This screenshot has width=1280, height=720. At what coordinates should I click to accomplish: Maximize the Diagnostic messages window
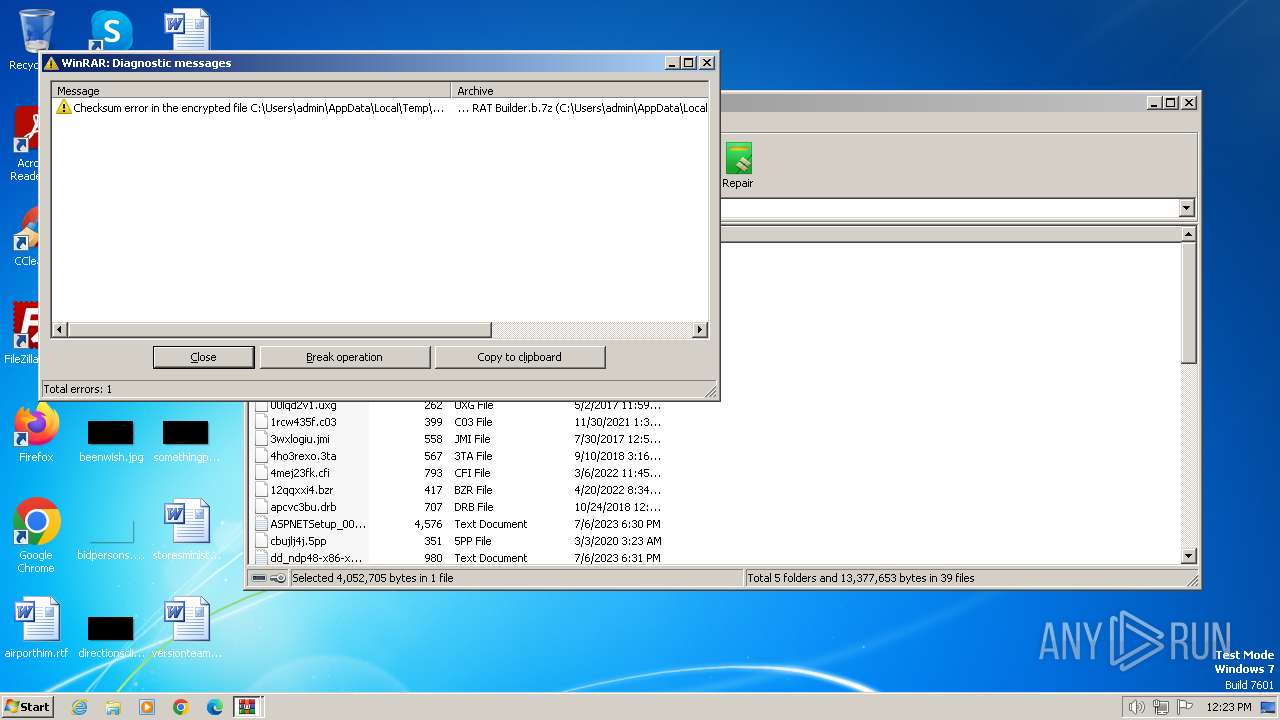point(688,63)
